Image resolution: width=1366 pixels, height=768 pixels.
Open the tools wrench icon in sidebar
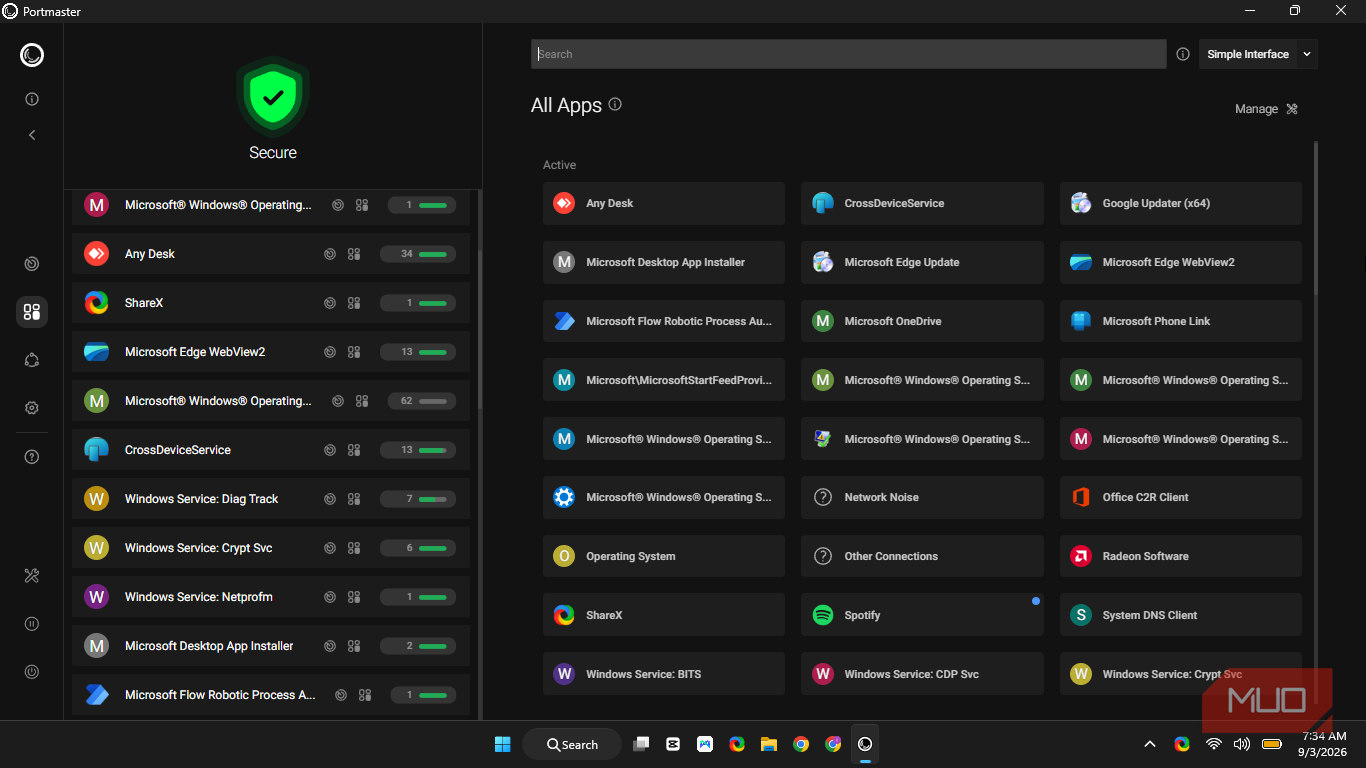coord(32,575)
